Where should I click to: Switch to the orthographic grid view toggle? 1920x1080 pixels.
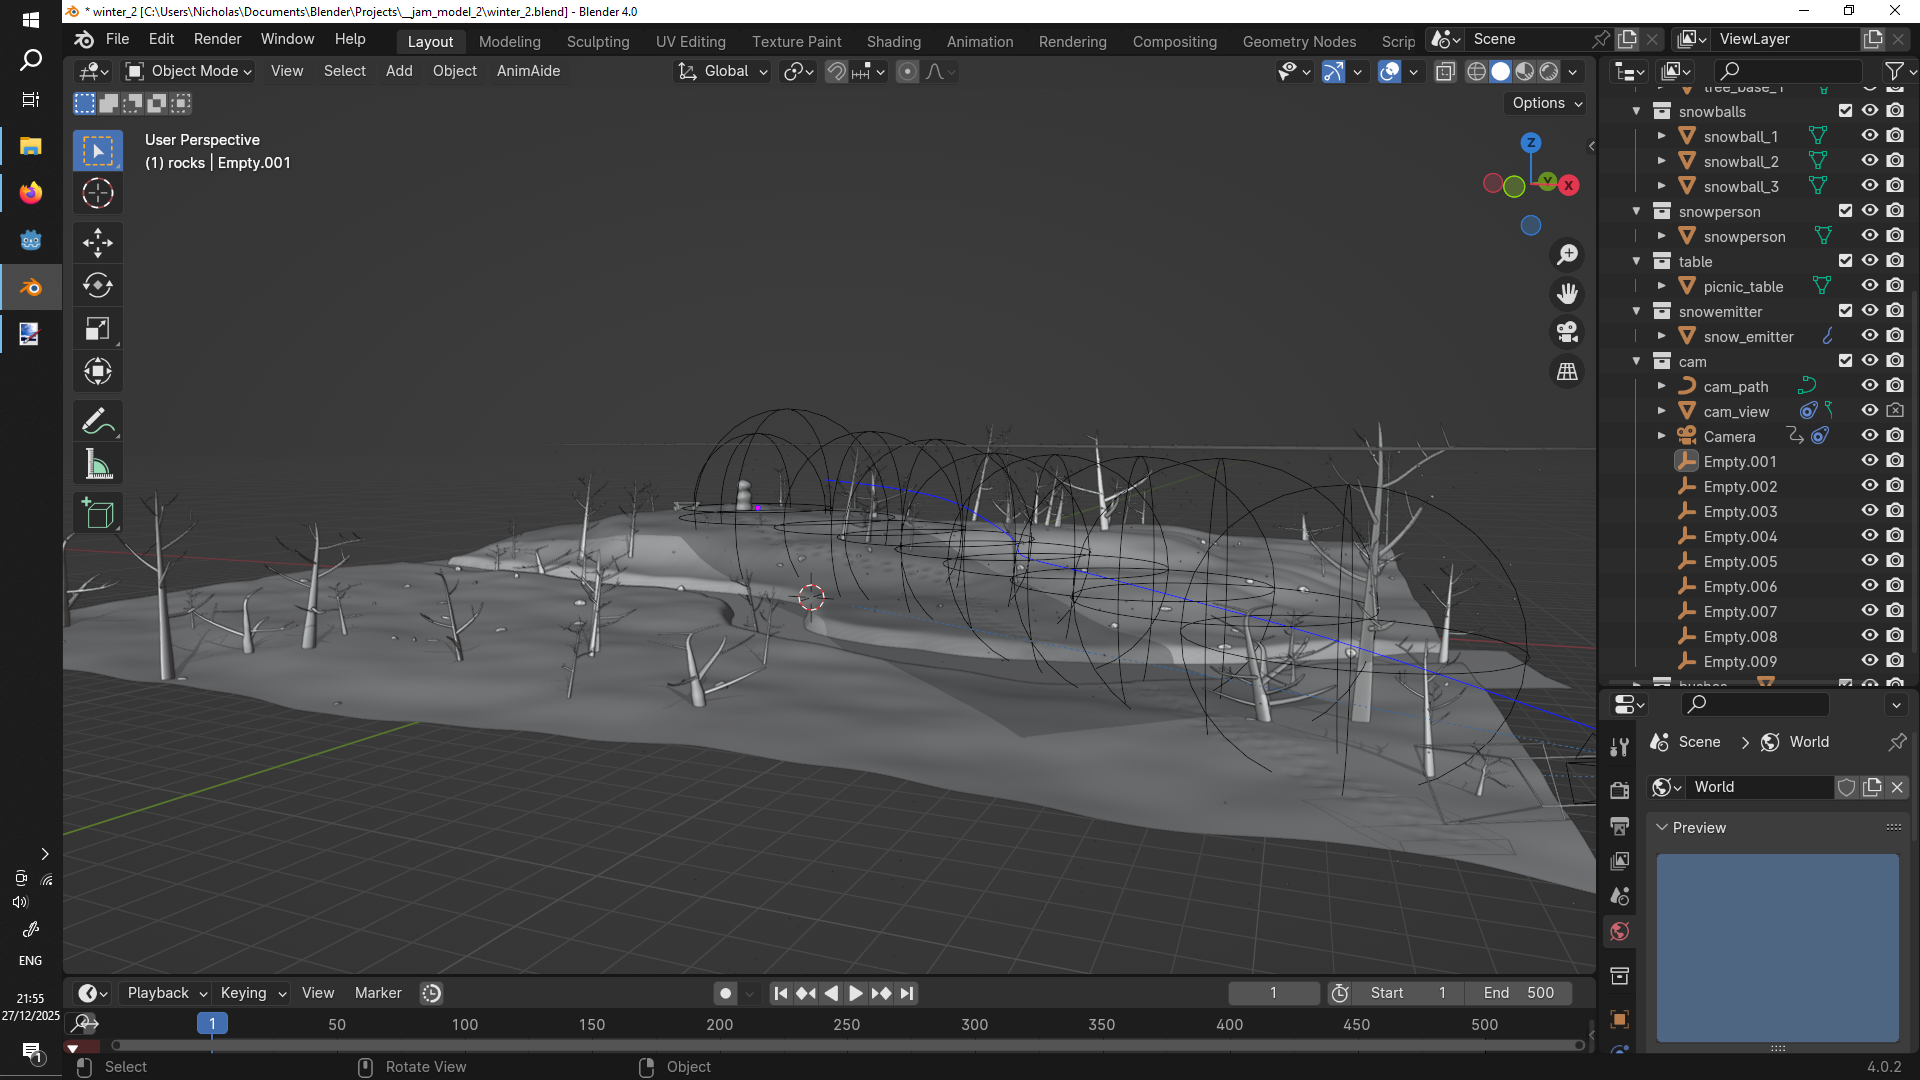(1567, 371)
